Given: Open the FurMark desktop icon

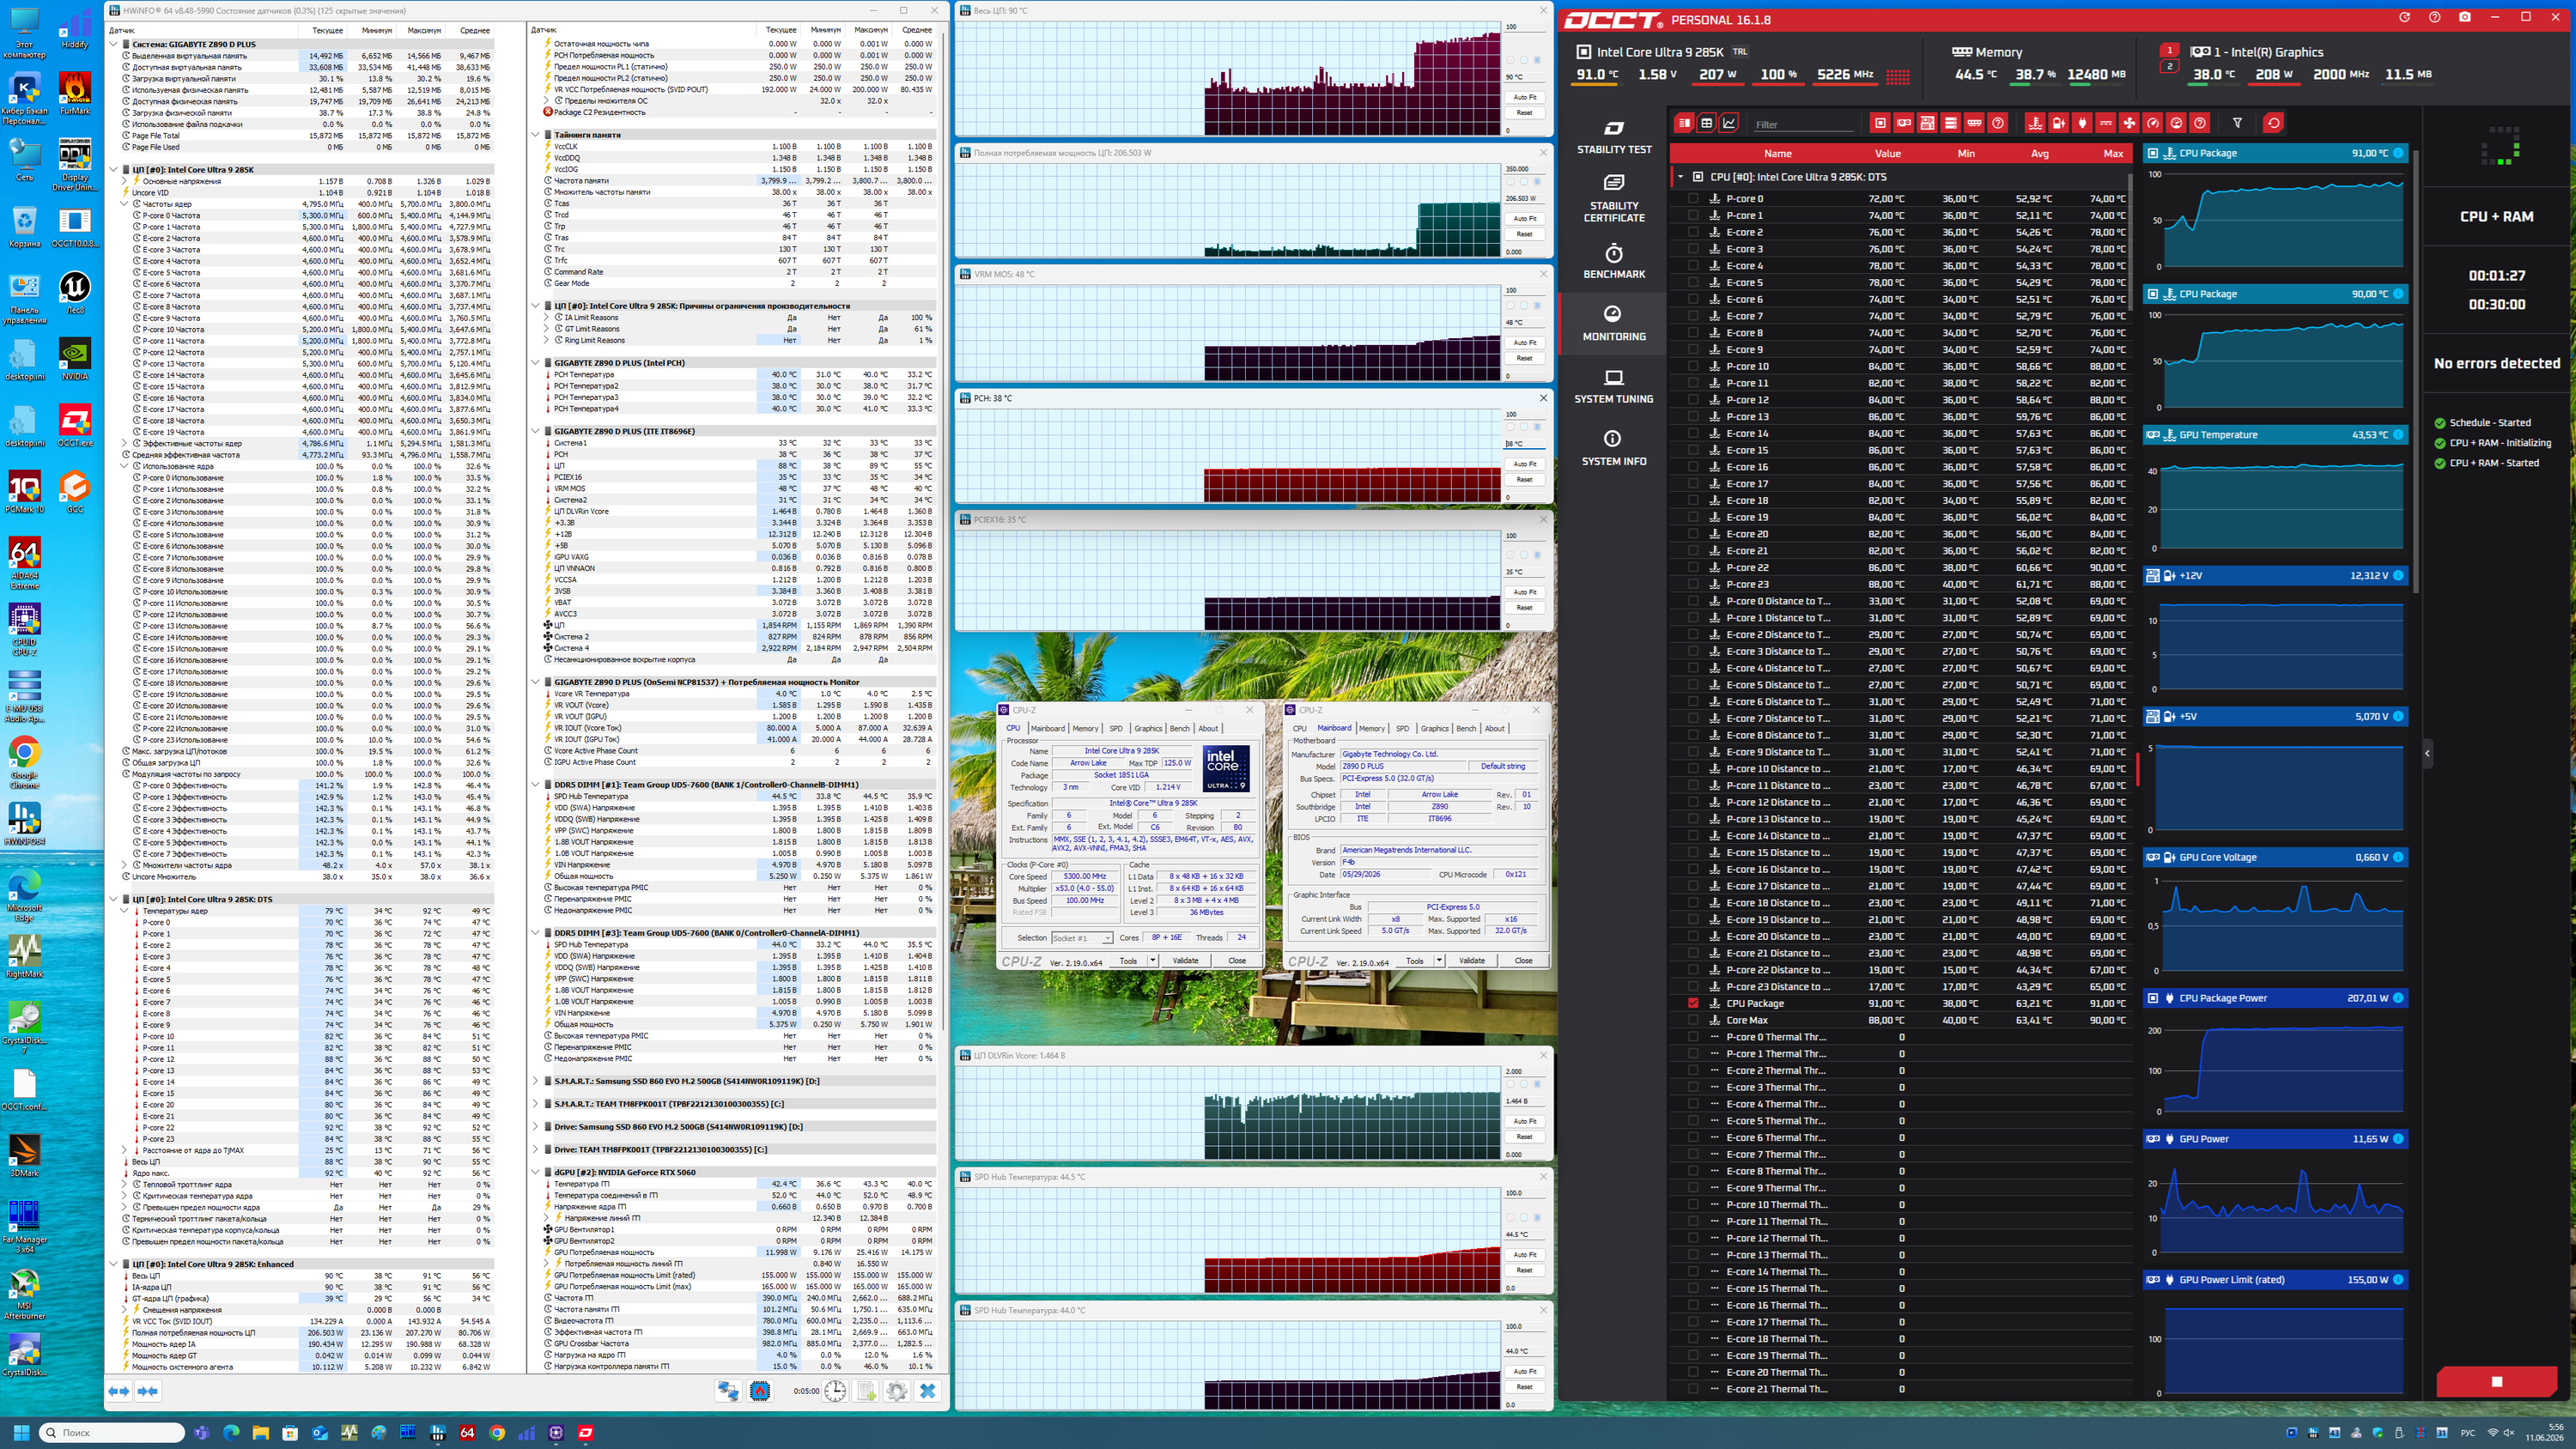Looking at the screenshot, I should pyautogui.click(x=75, y=93).
